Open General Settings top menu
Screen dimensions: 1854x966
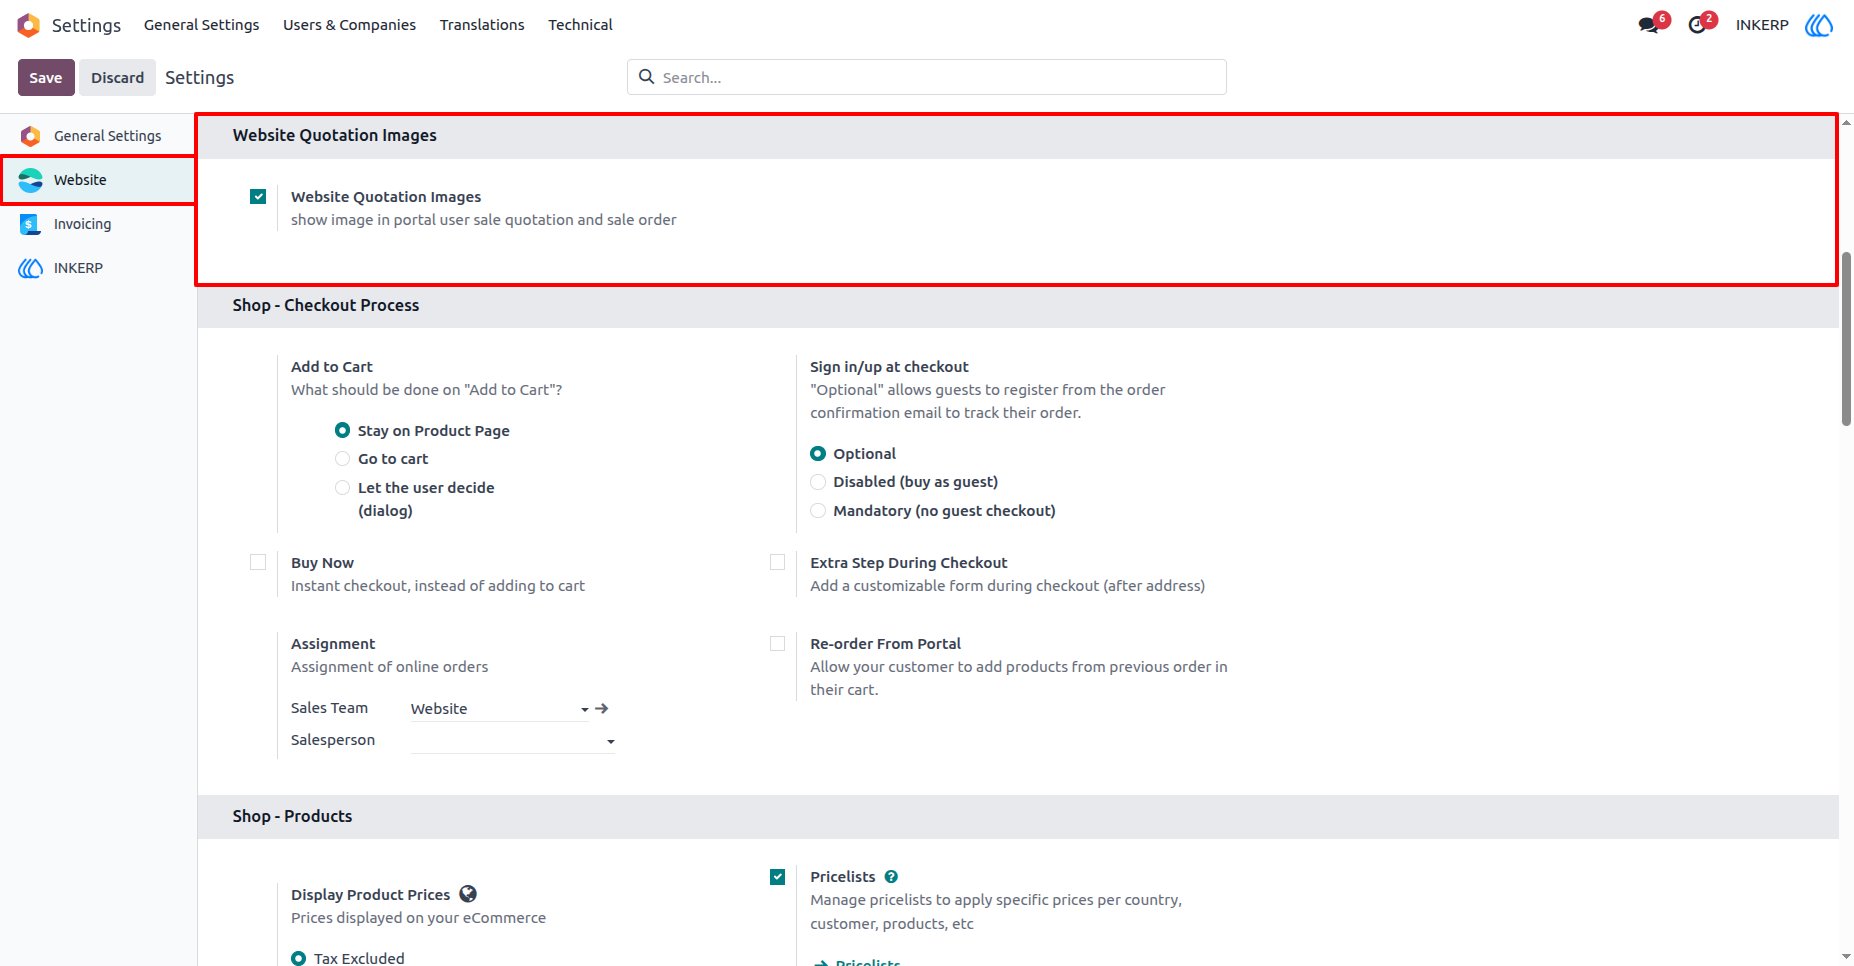[x=201, y=25]
